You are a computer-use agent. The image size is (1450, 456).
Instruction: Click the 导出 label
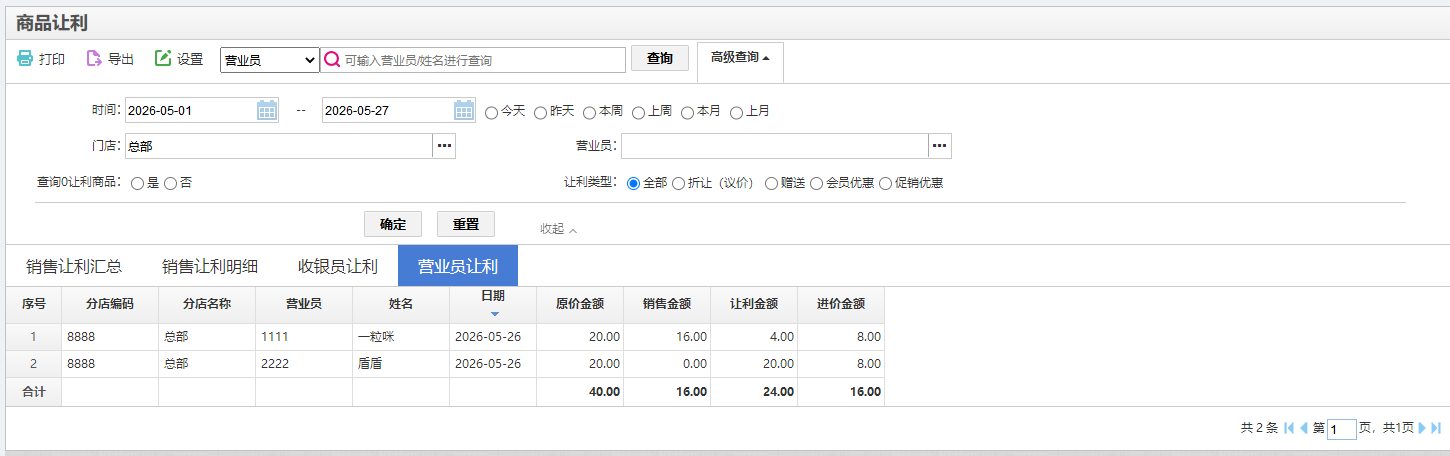121,60
